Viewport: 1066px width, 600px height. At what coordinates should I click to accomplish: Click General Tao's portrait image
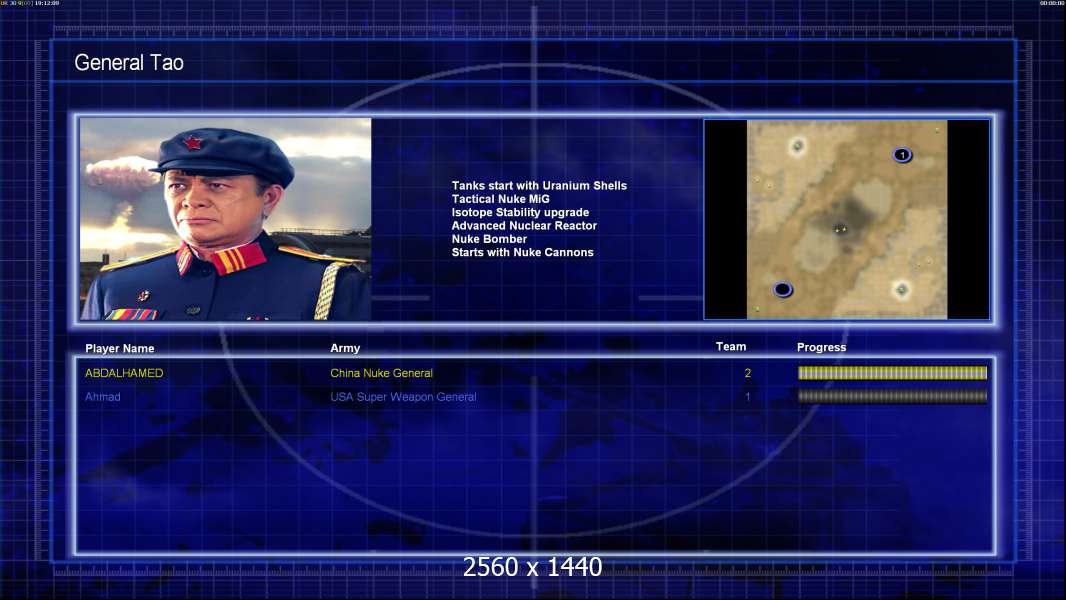226,219
